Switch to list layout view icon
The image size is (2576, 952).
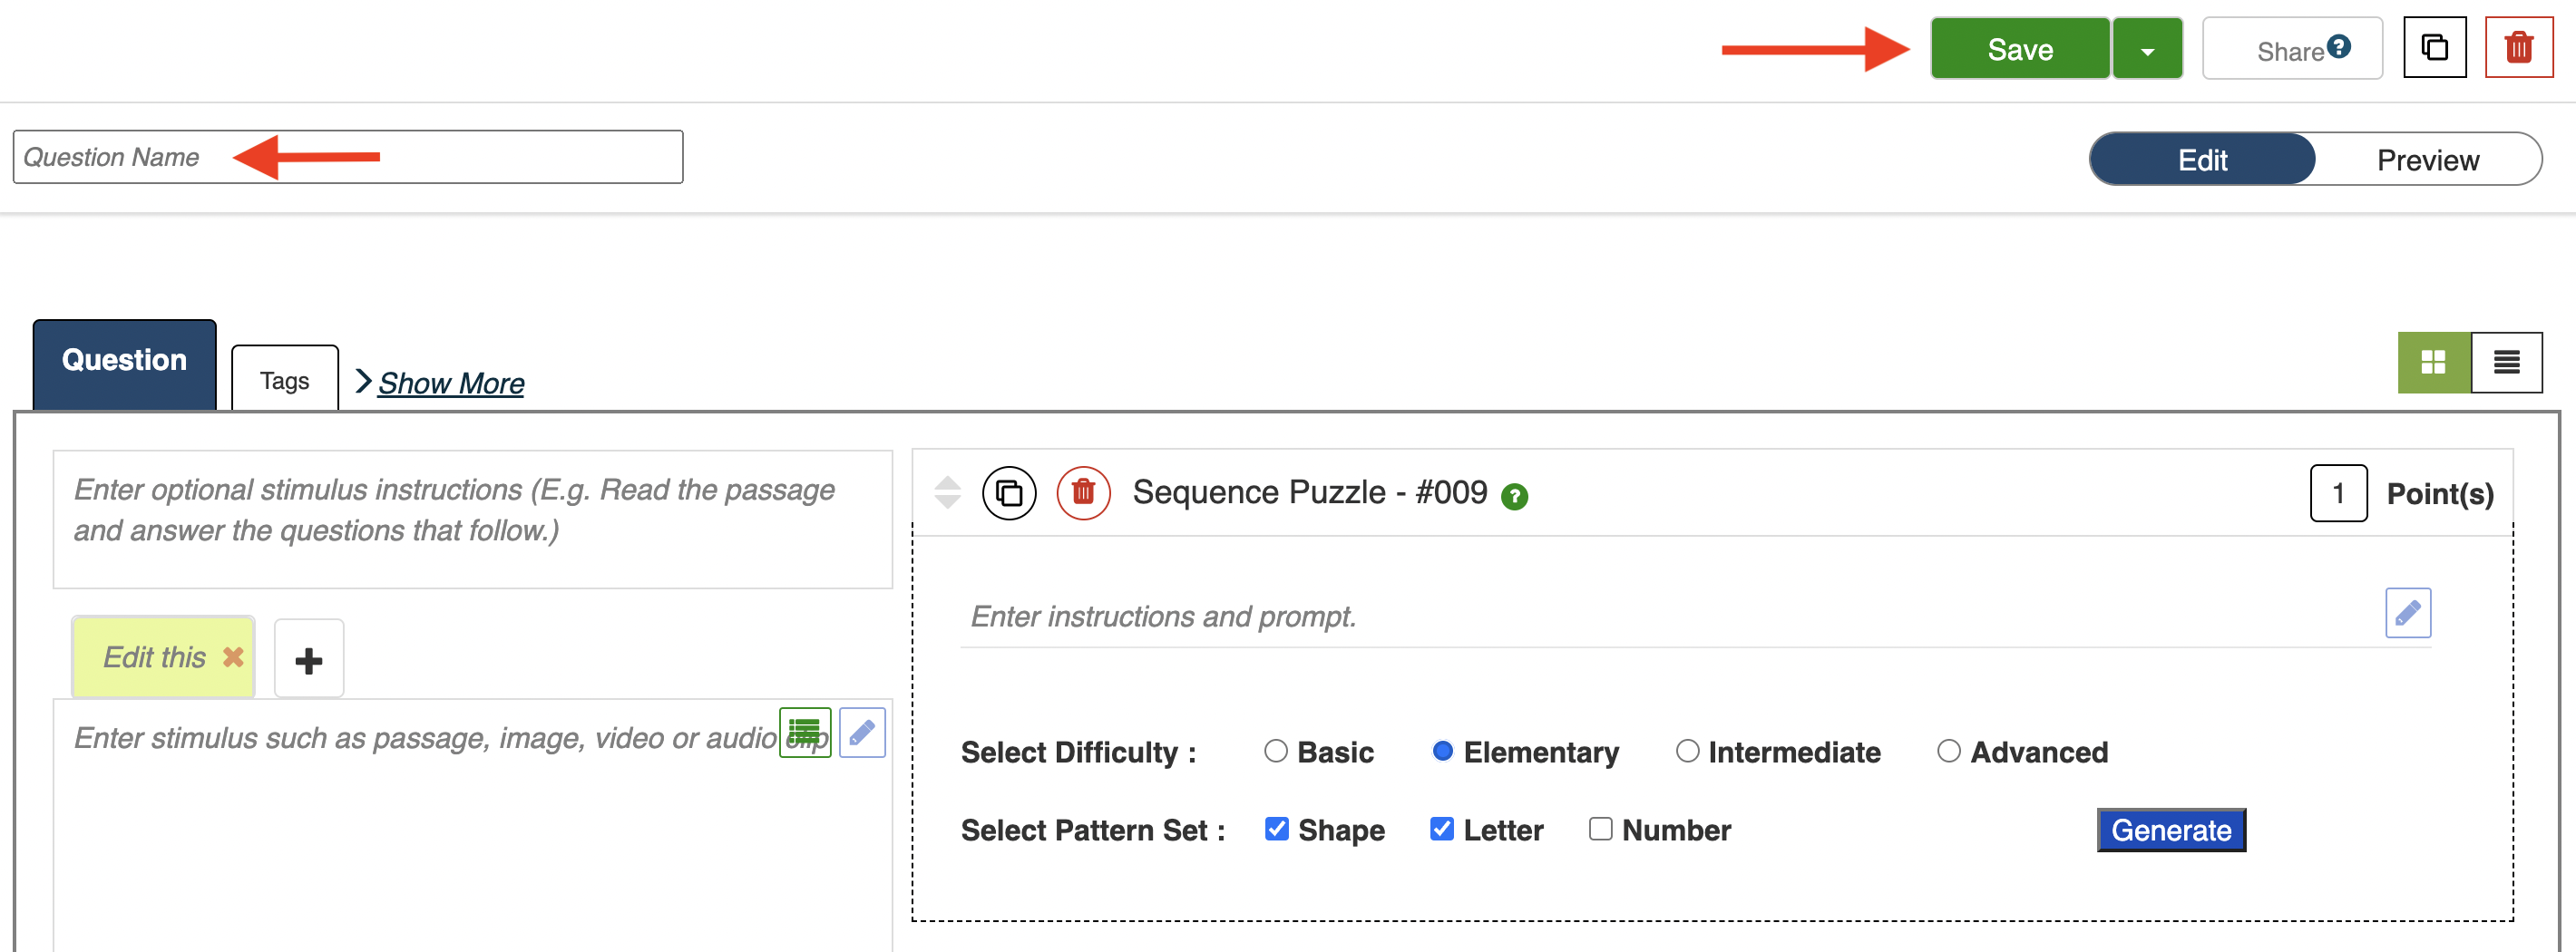(x=2505, y=362)
